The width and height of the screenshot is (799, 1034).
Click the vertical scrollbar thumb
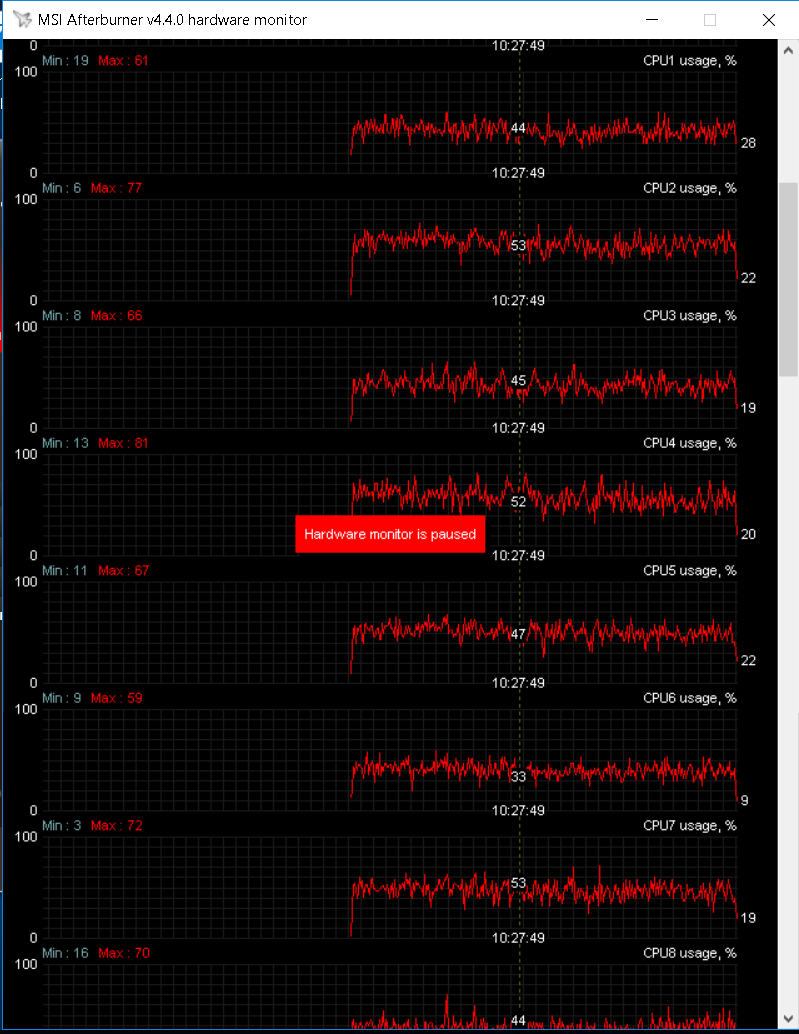point(788,280)
